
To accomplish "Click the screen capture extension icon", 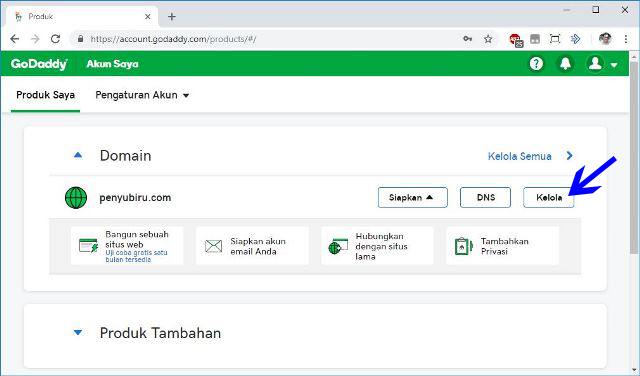I will 555,39.
